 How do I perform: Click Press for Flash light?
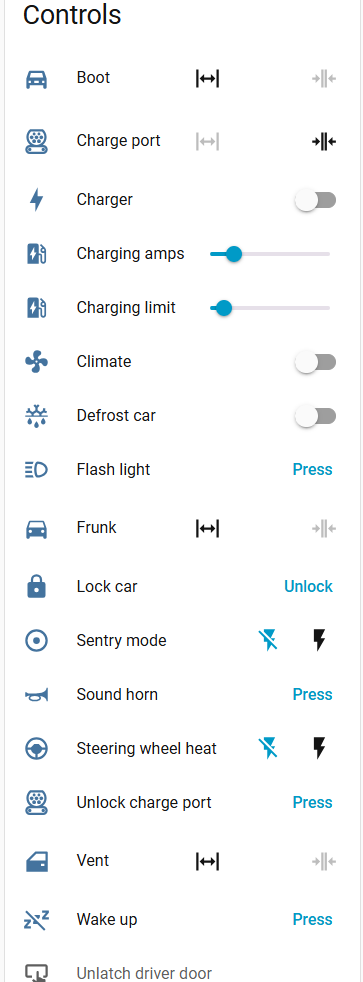click(x=312, y=470)
